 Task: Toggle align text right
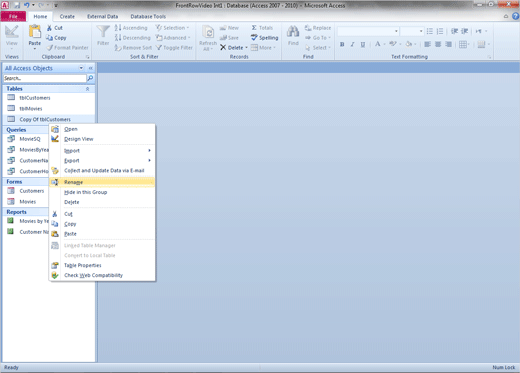(449, 44)
